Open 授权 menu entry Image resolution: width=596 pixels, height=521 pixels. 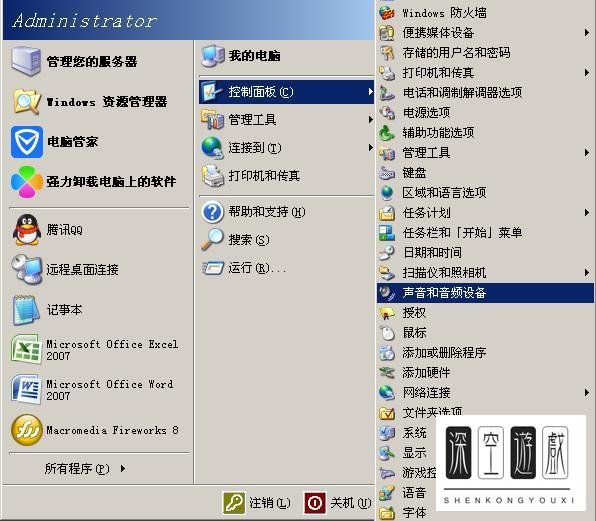485,313
